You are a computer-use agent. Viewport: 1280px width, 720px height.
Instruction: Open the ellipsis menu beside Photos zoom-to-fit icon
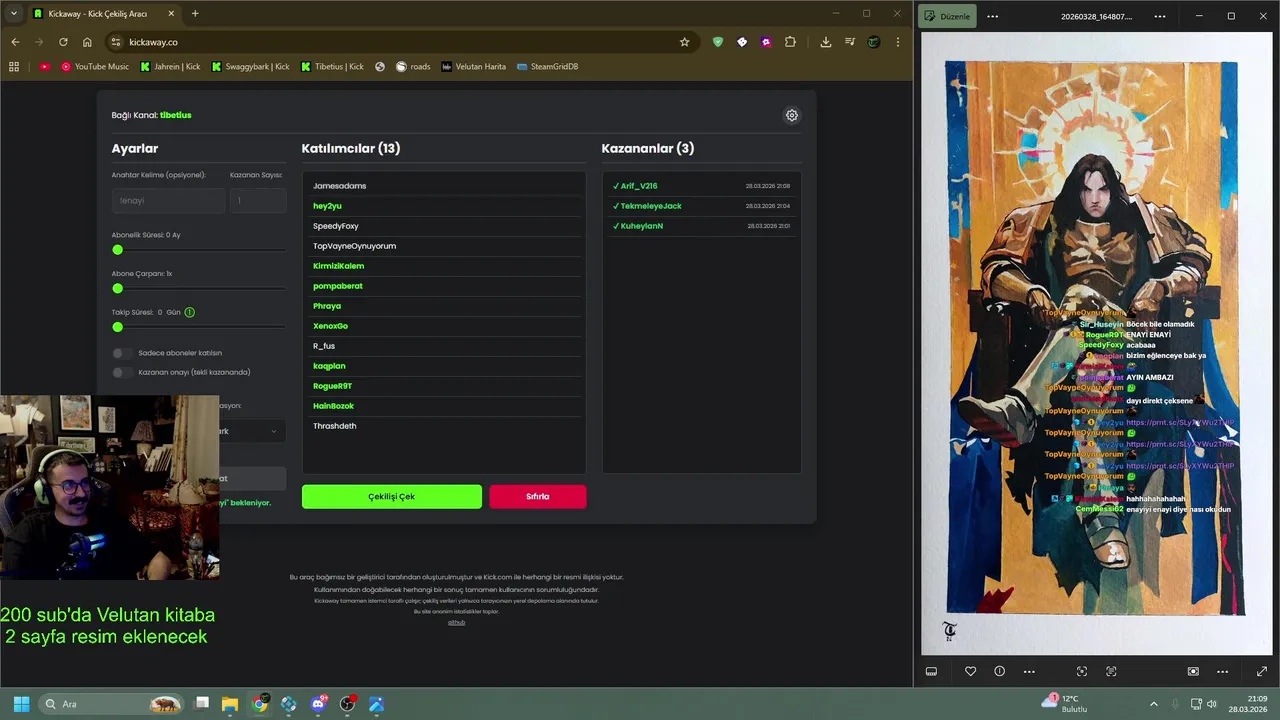[1222, 671]
